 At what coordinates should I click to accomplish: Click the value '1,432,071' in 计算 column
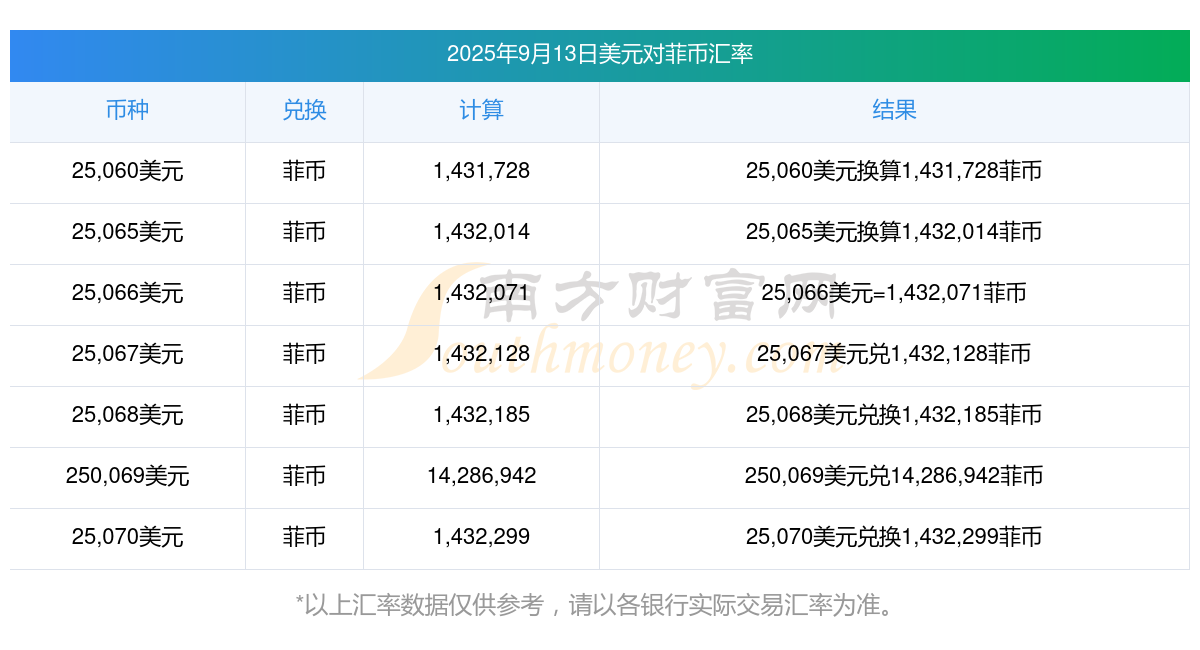tap(481, 293)
